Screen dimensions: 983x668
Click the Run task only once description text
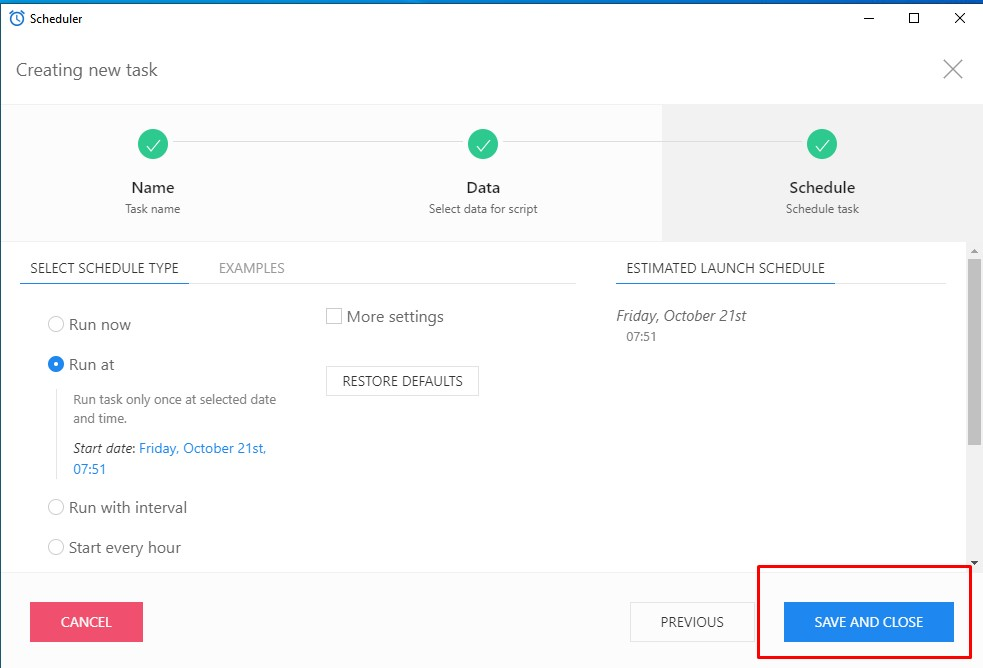pos(174,409)
